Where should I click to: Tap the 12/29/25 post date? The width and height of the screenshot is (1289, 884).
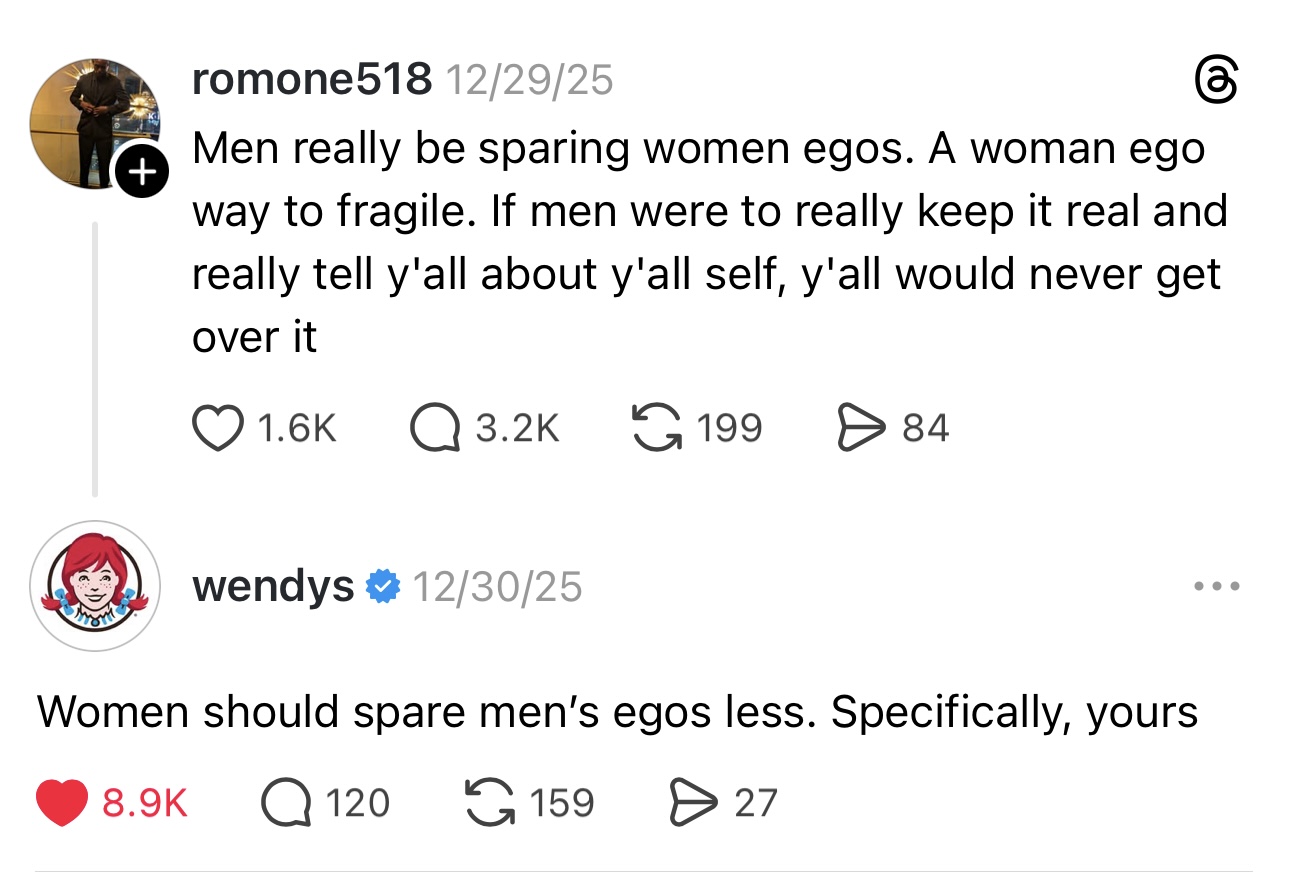[x=528, y=79]
